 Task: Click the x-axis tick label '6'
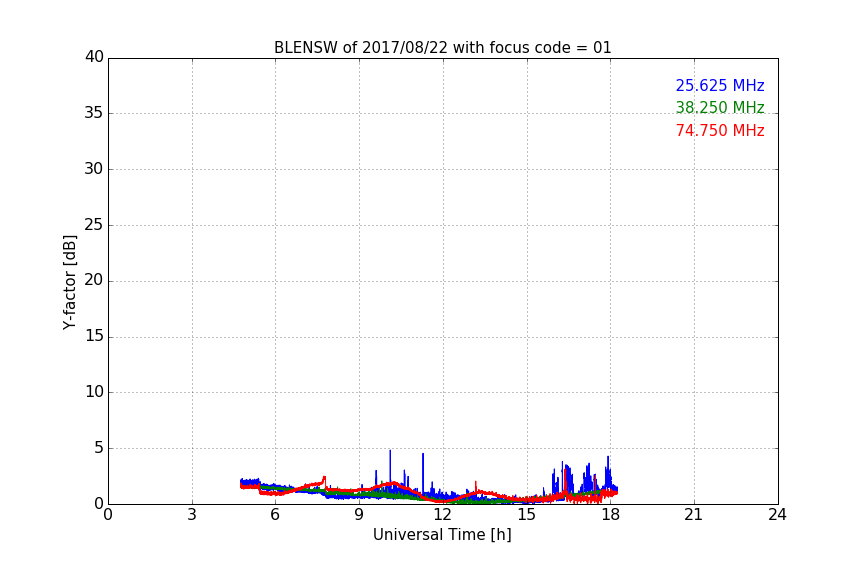(x=275, y=515)
